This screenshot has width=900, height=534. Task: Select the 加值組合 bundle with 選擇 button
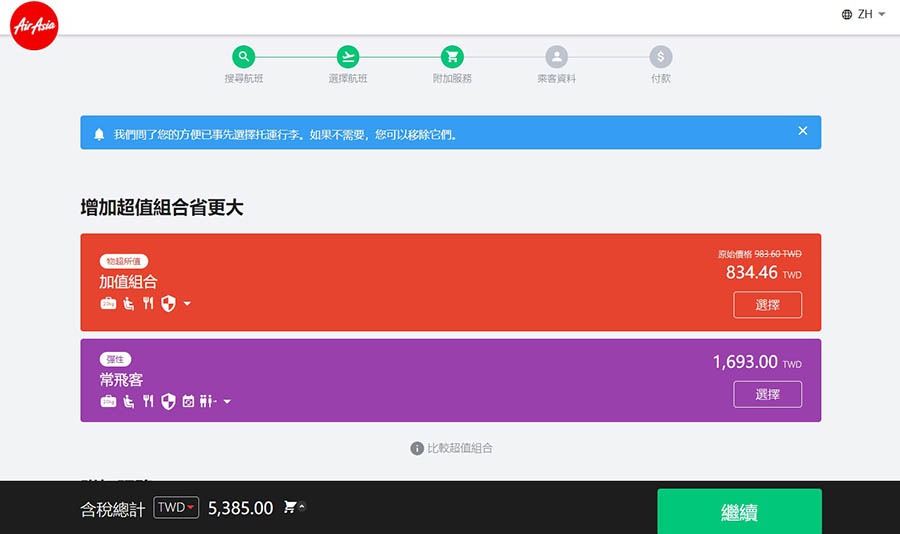[767, 305]
